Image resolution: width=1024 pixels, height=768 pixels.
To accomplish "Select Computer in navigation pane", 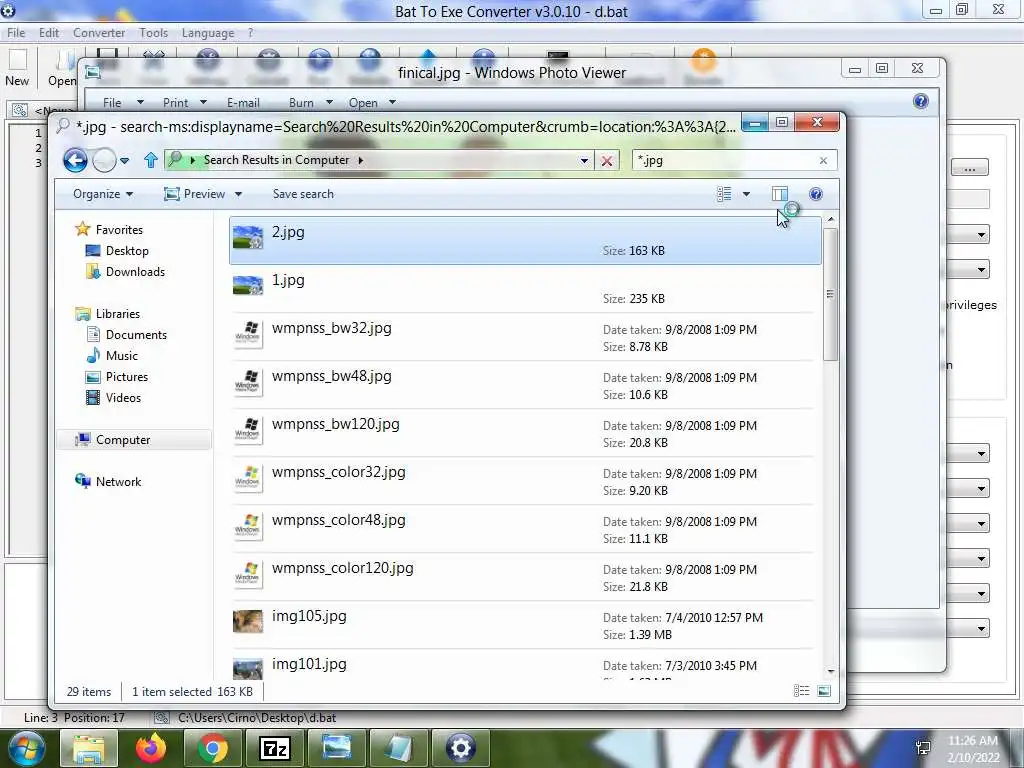I will 134,440.
